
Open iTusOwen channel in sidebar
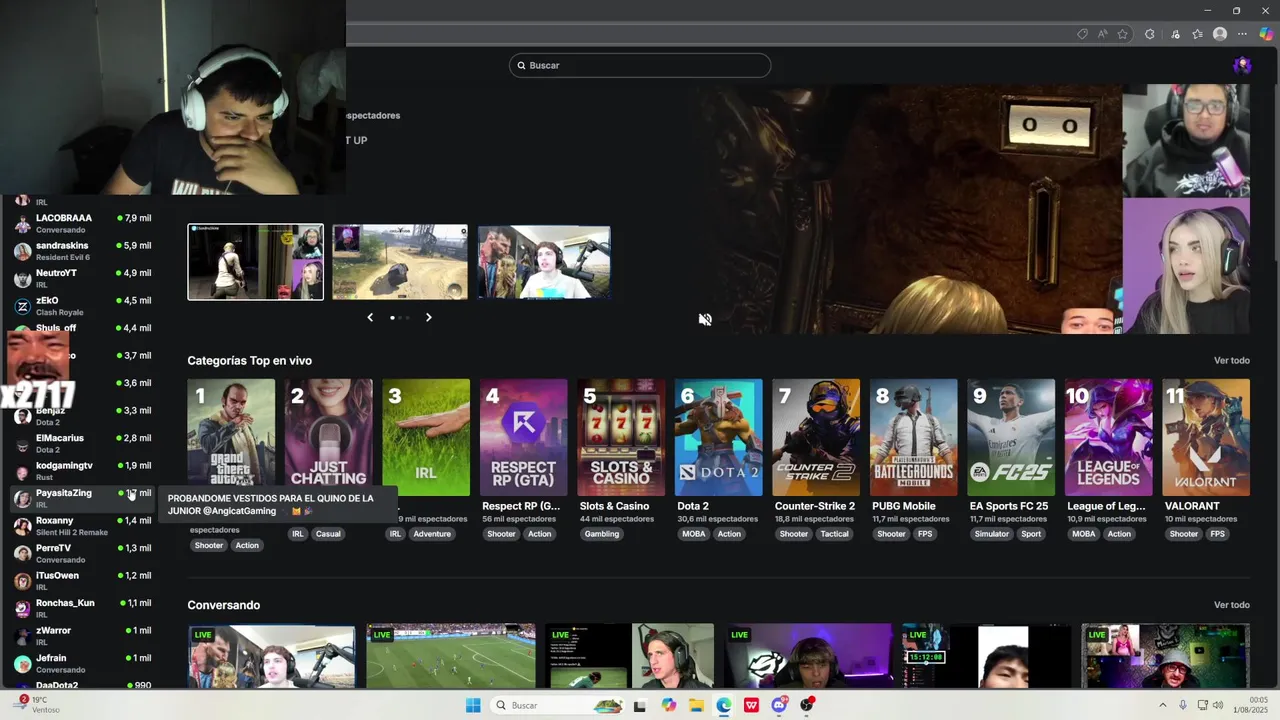tap(83, 581)
